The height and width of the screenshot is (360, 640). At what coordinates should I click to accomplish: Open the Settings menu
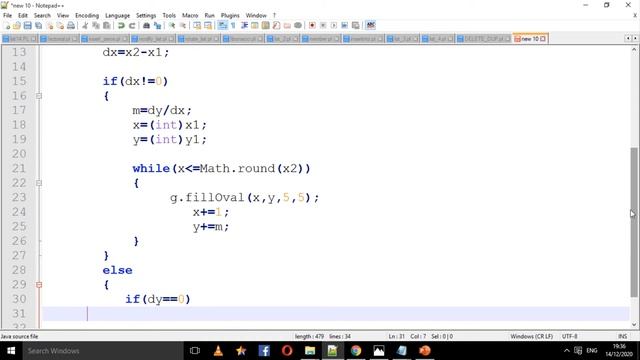pyautogui.click(x=146, y=16)
